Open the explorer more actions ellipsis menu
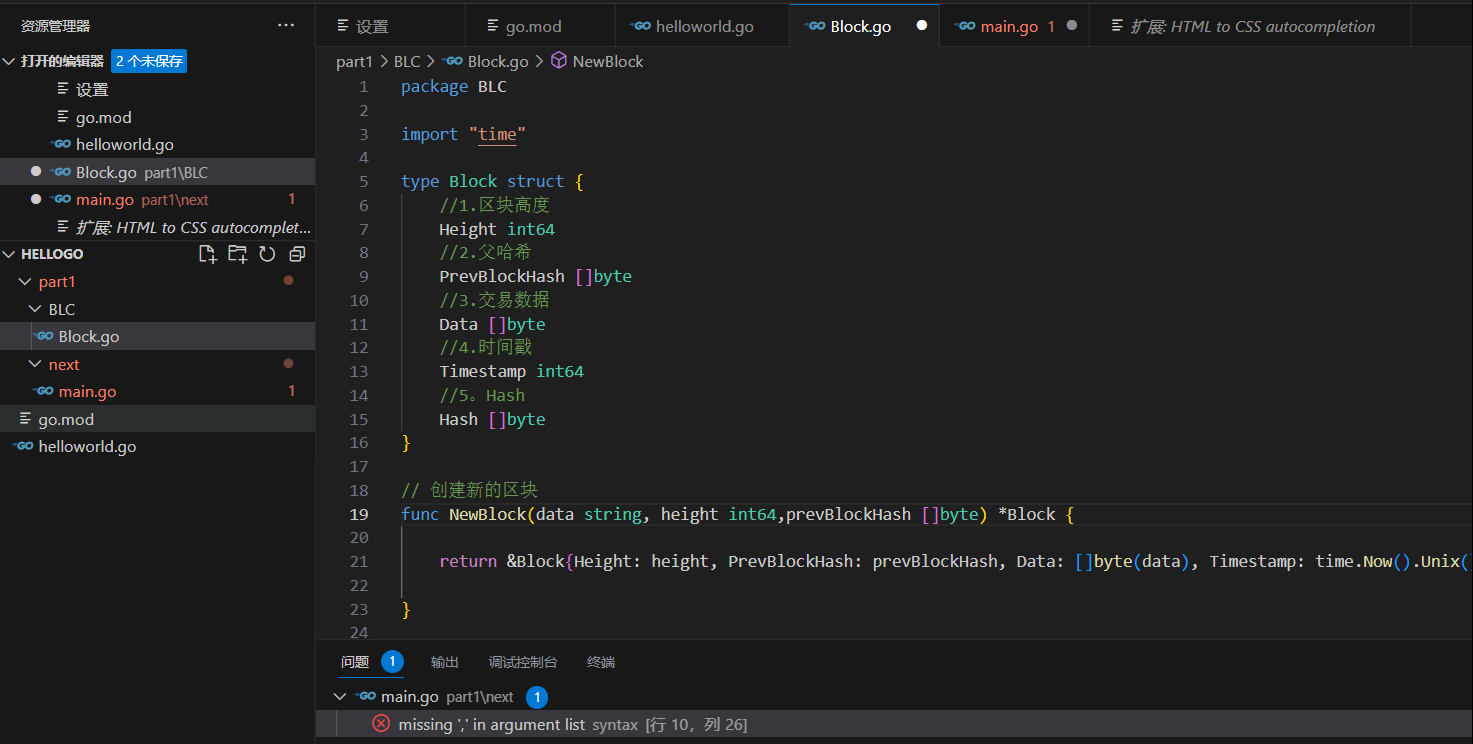Image resolution: width=1473 pixels, height=744 pixels. coord(286,26)
